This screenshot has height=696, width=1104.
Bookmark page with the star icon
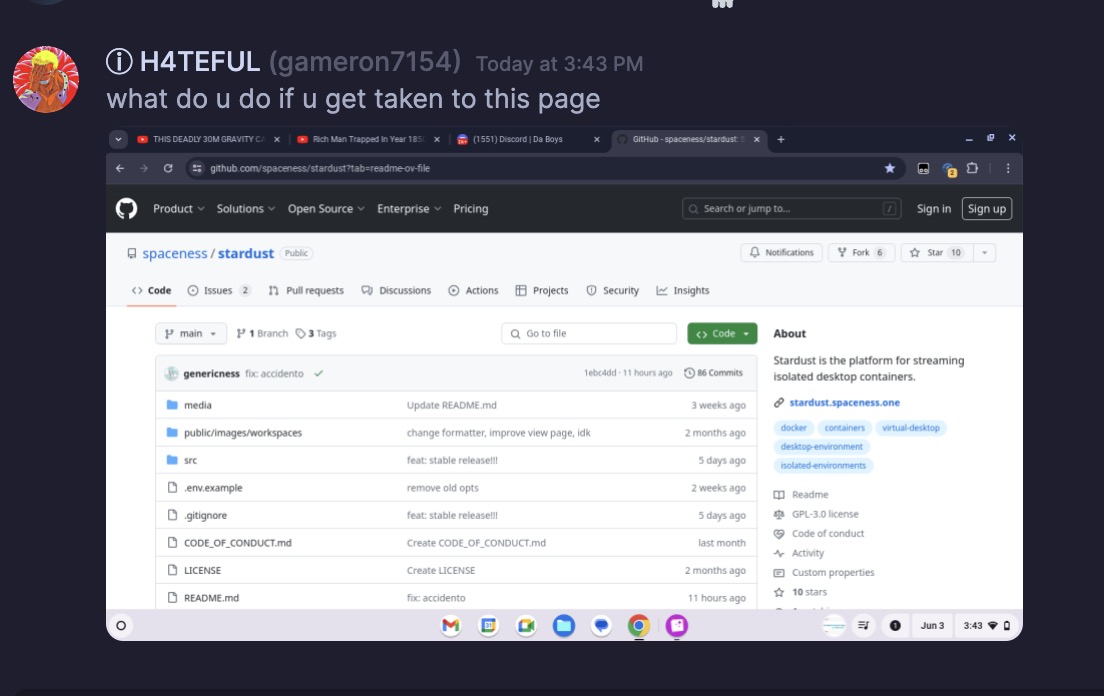click(x=889, y=168)
